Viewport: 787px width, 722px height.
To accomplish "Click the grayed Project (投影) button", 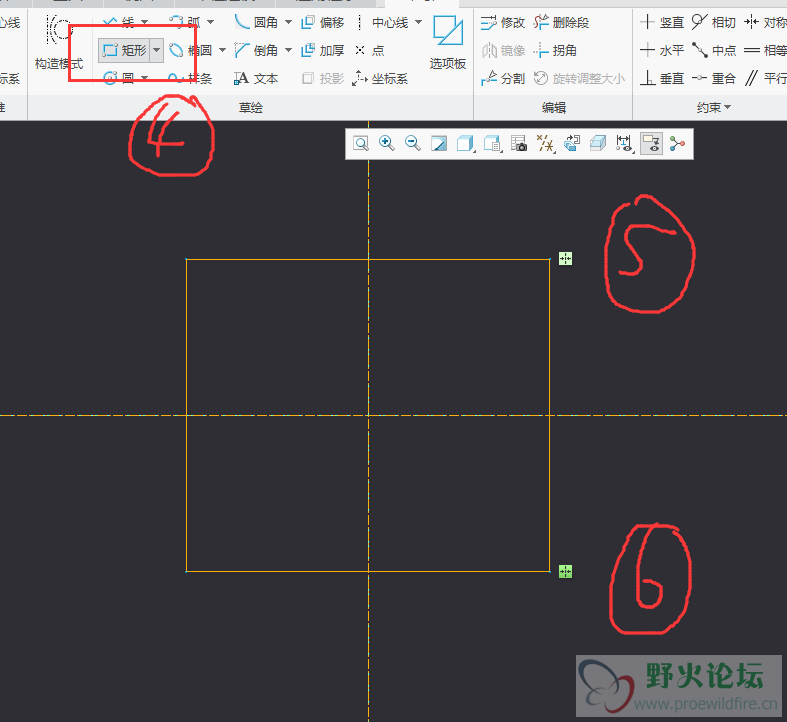I will point(323,78).
